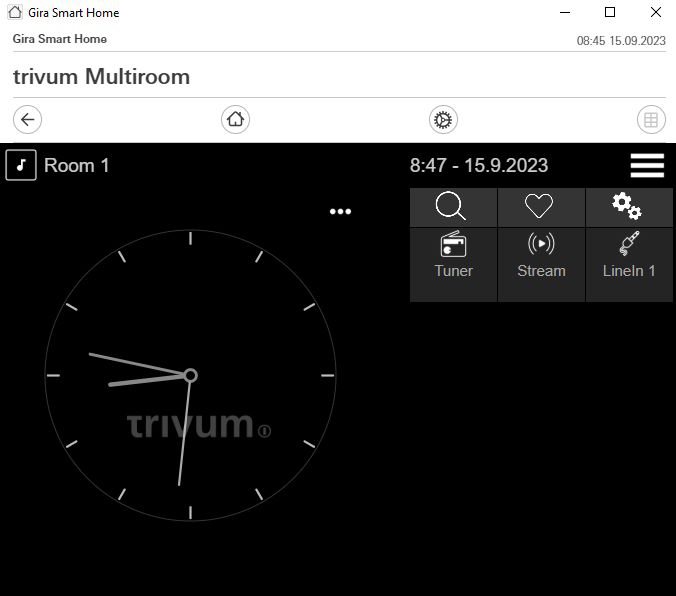Select the LineIn 1 source

pos(629,264)
